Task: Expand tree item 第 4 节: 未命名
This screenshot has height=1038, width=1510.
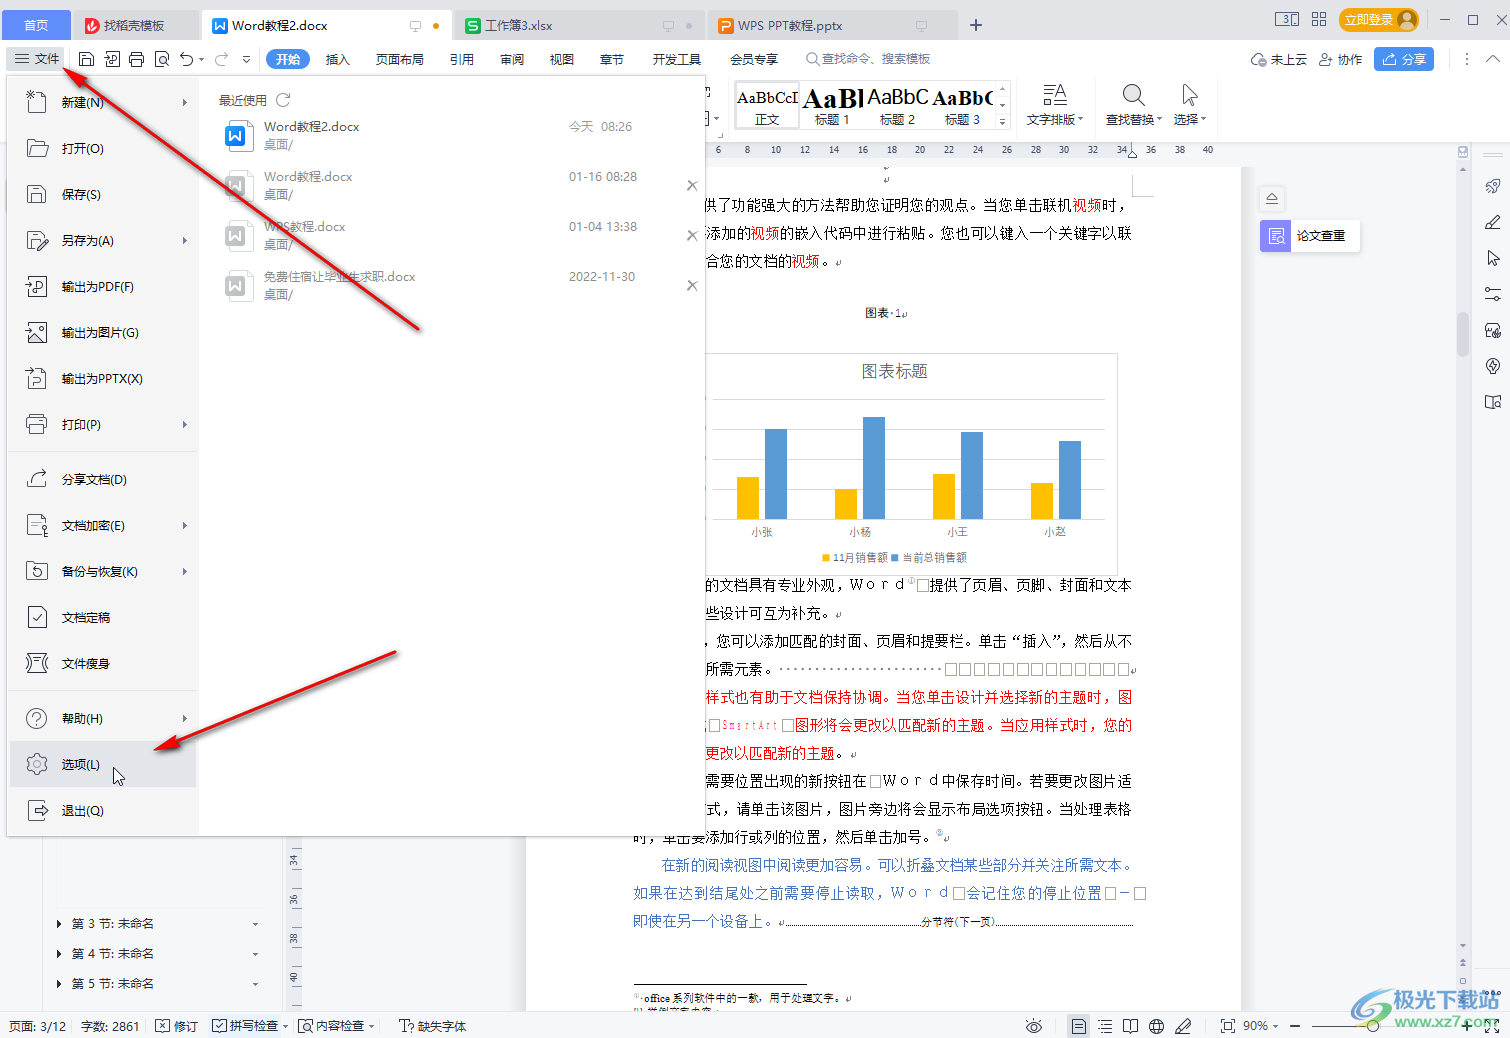Action: click(59, 954)
